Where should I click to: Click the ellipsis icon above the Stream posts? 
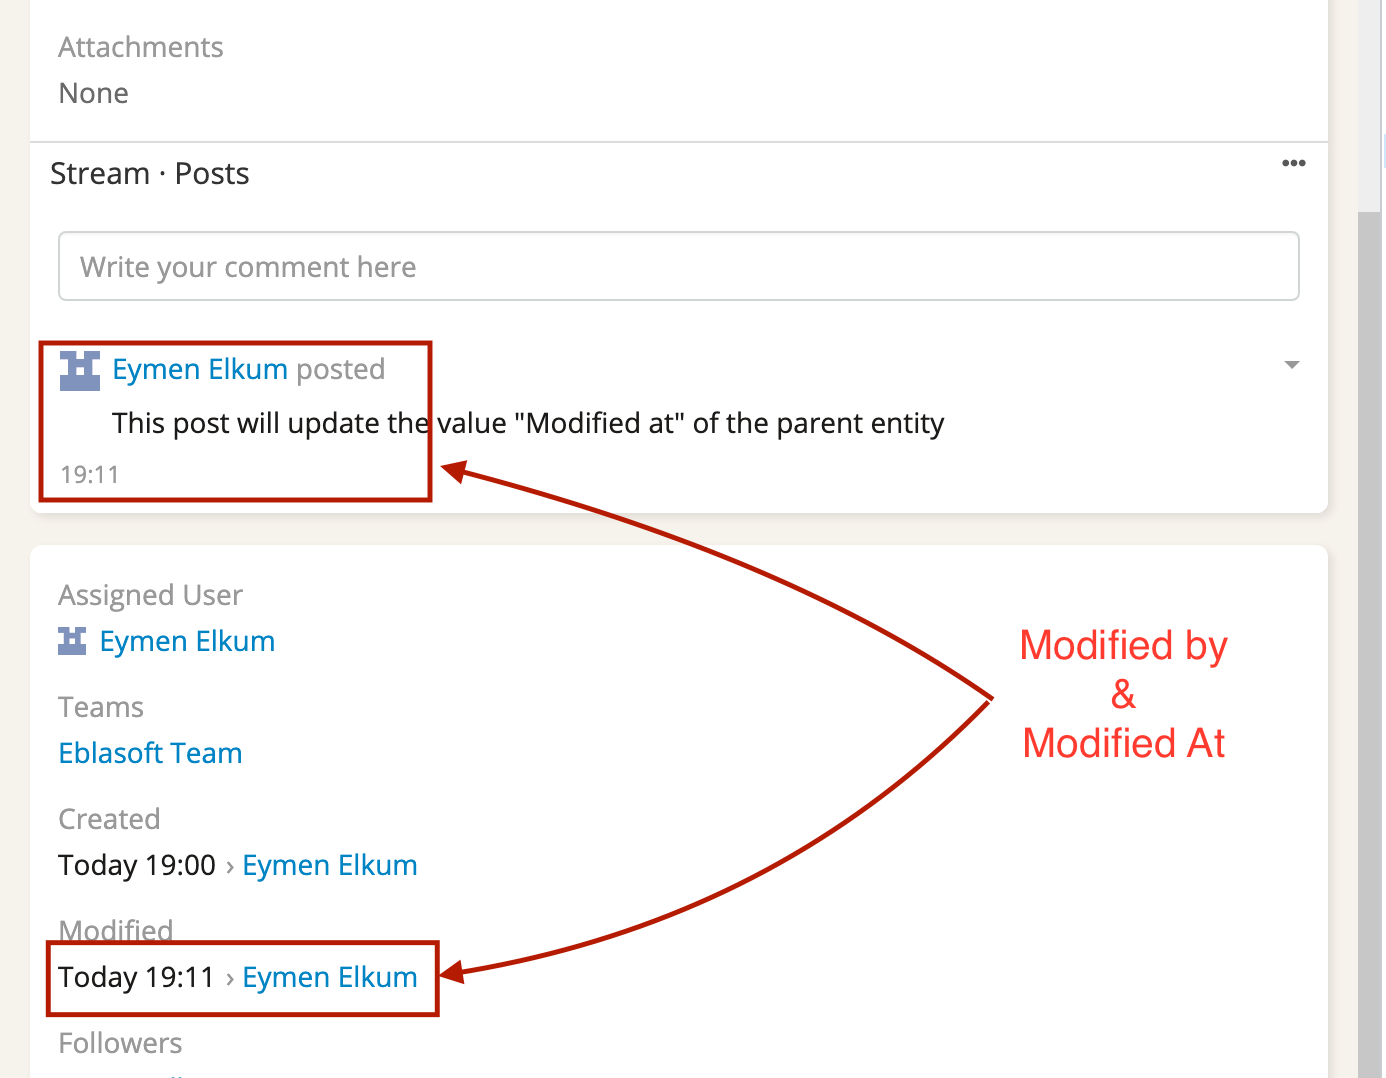point(1293,163)
